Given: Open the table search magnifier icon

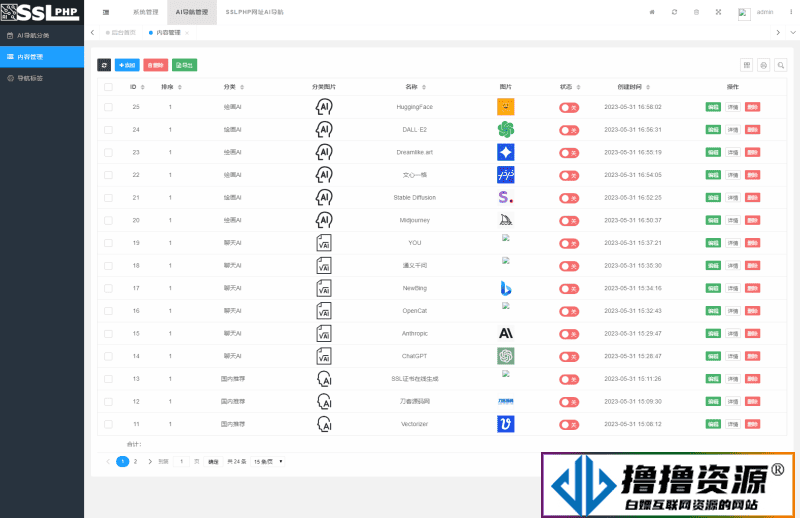Looking at the screenshot, I should click(x=781, y=65).
